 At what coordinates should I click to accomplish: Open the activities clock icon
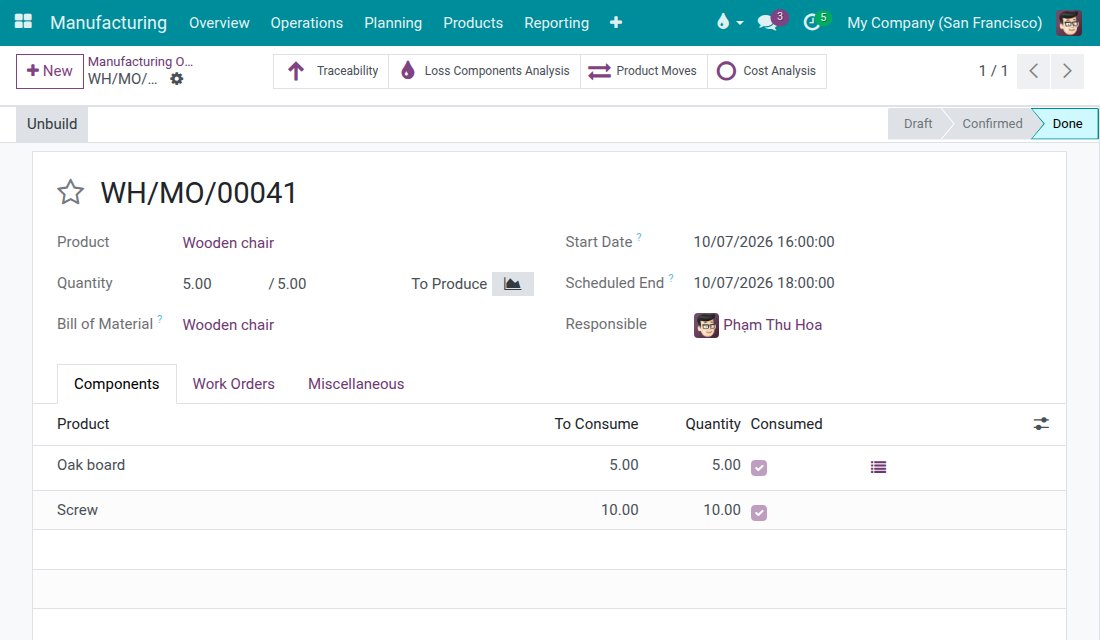tap(812, 22)
